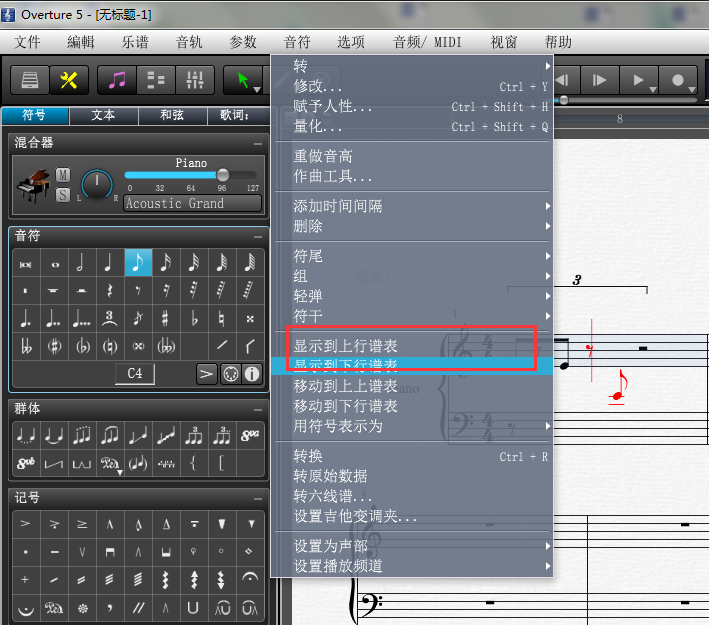709x625 pixels.
Task: Click the play transport button
Action: [x=638, y=80]
